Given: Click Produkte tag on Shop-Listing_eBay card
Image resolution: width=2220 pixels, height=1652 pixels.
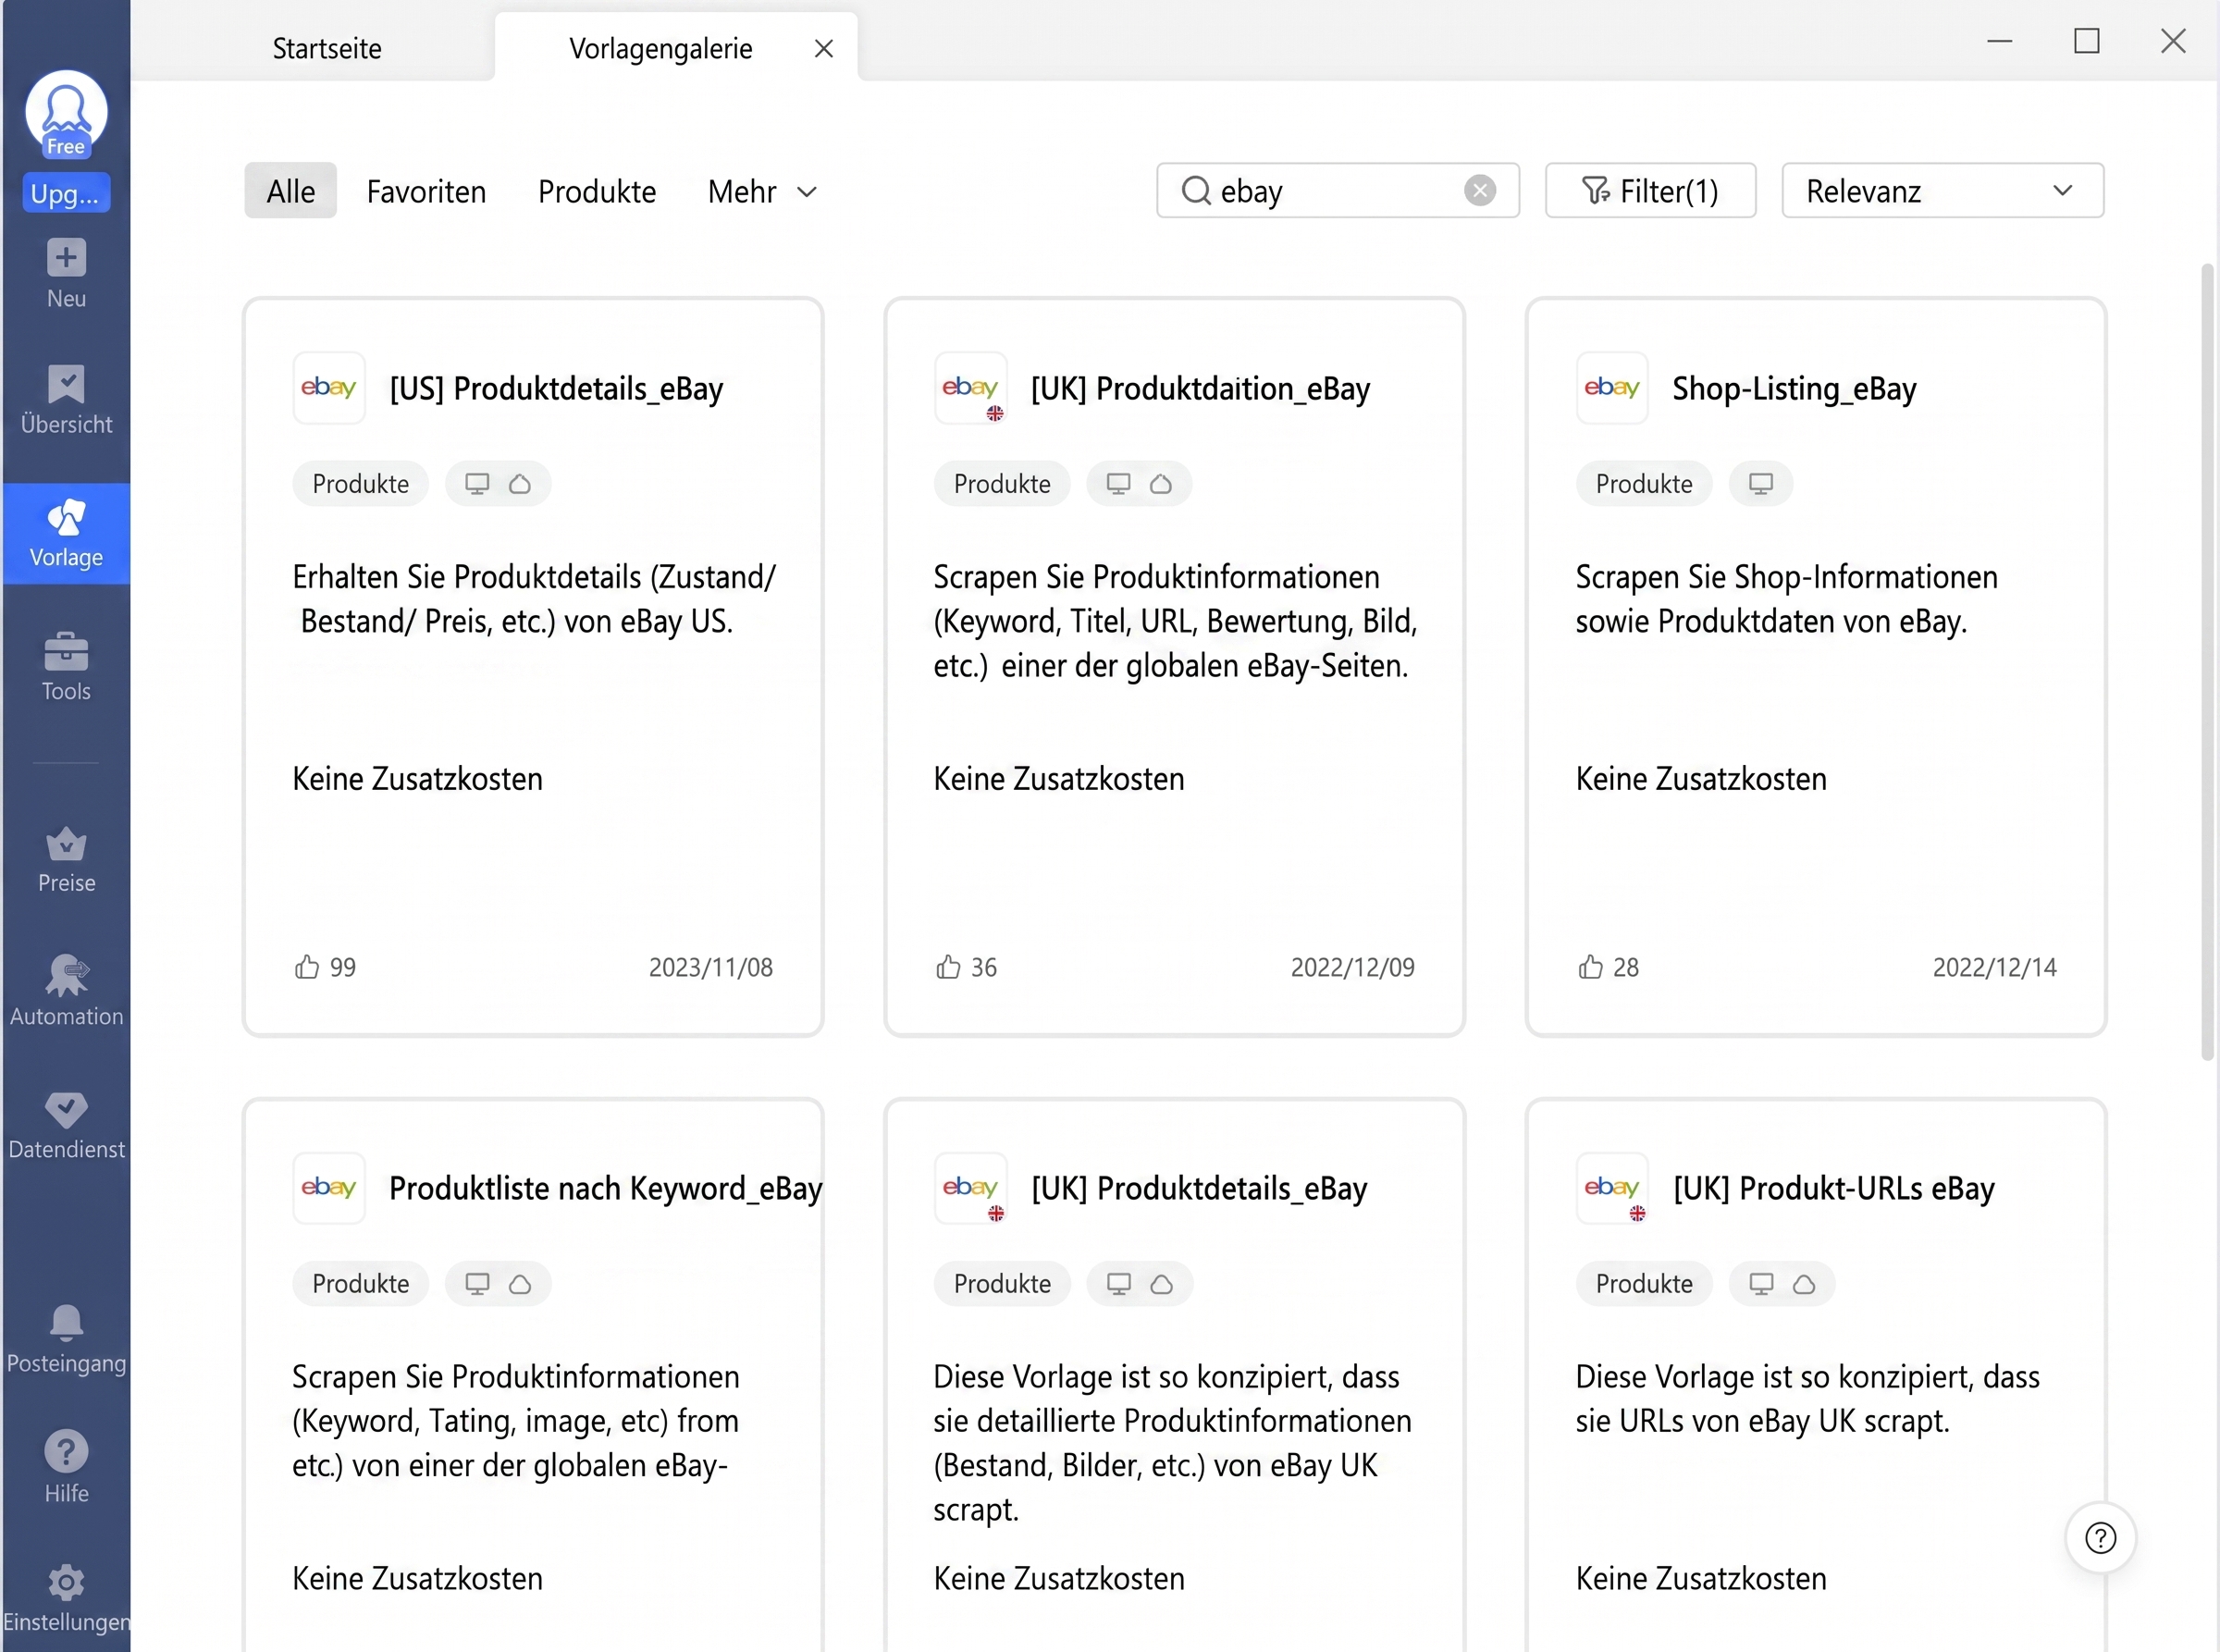Looking at the screenshot, I should tap(1644, 484).
